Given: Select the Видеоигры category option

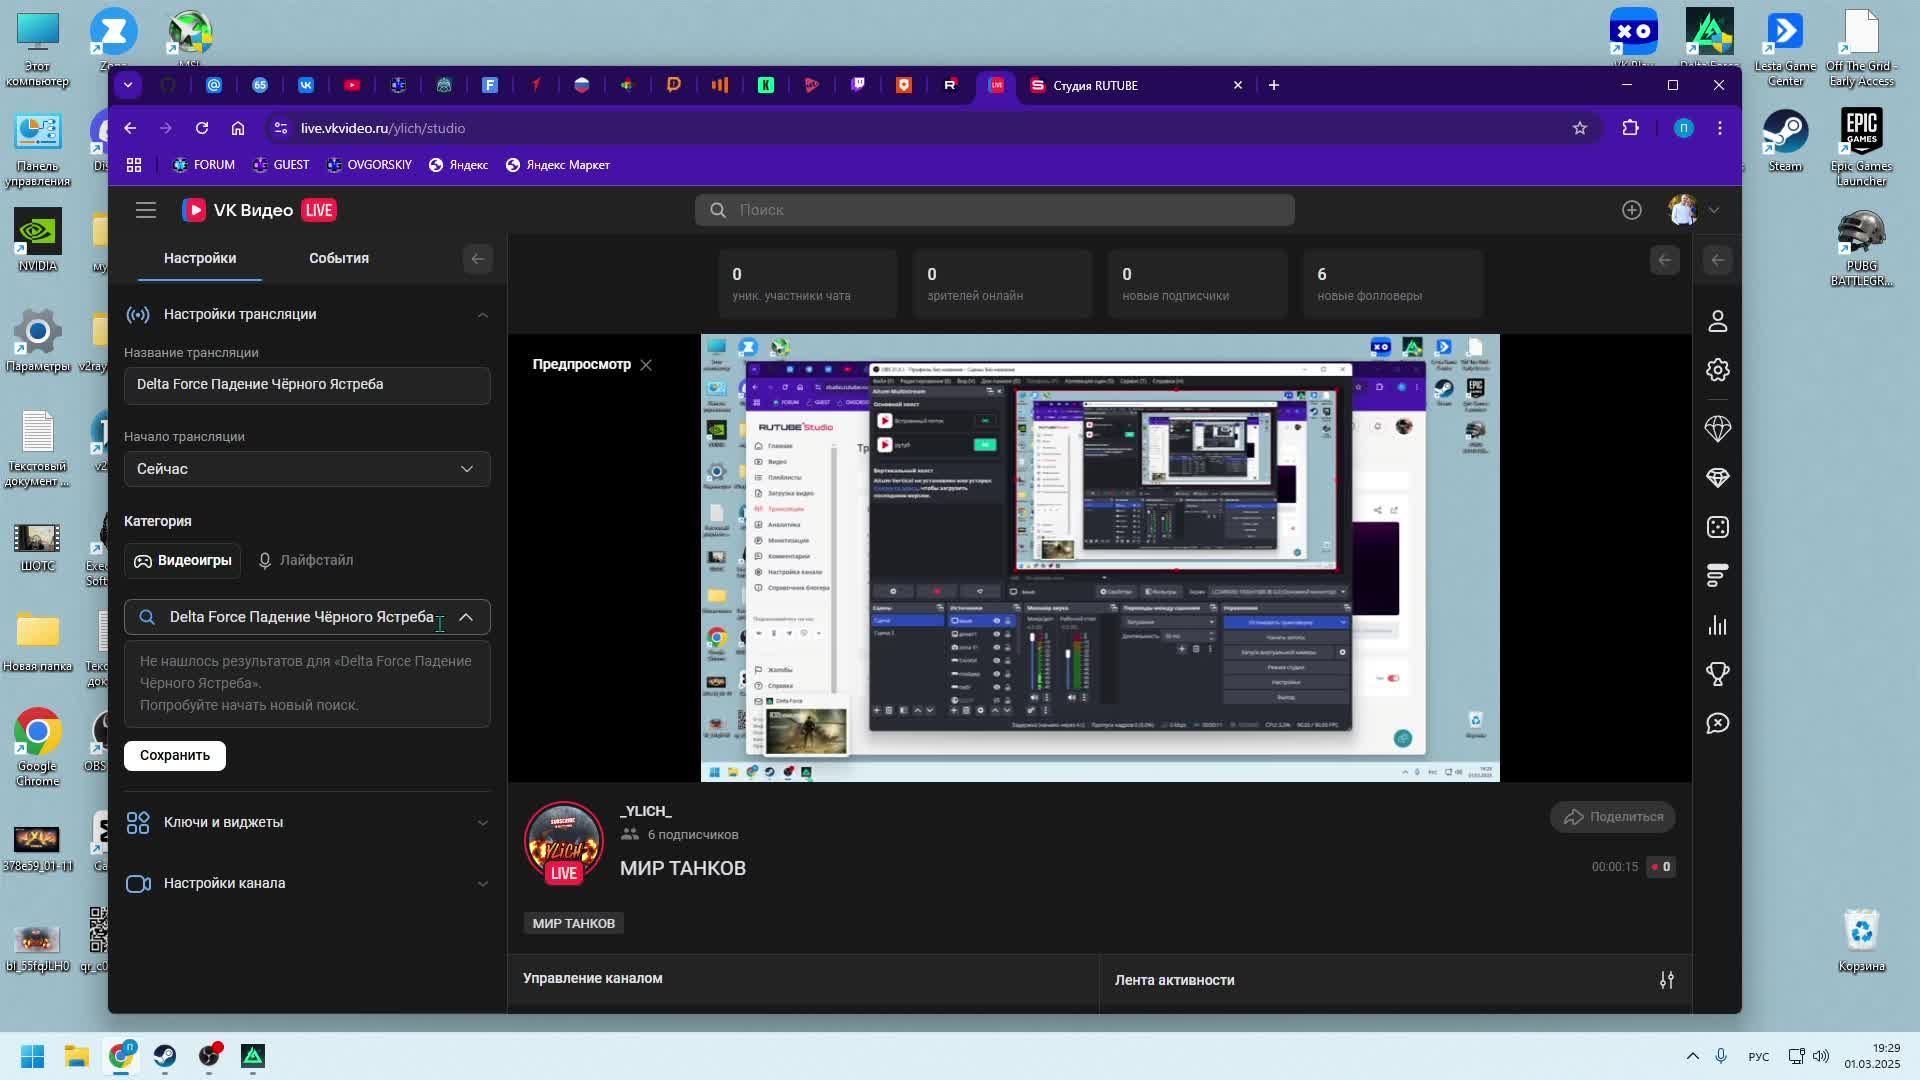Looking at the screenshot, I should pyautogui.click(x=183, y=560).
